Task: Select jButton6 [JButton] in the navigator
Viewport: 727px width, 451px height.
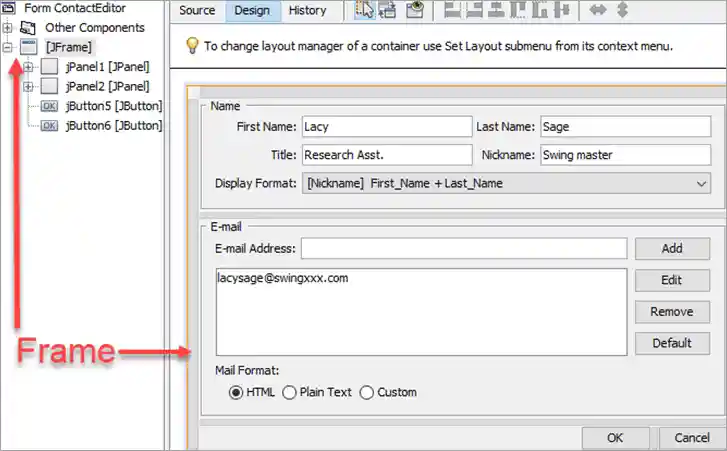Action: tap(114, 126)
